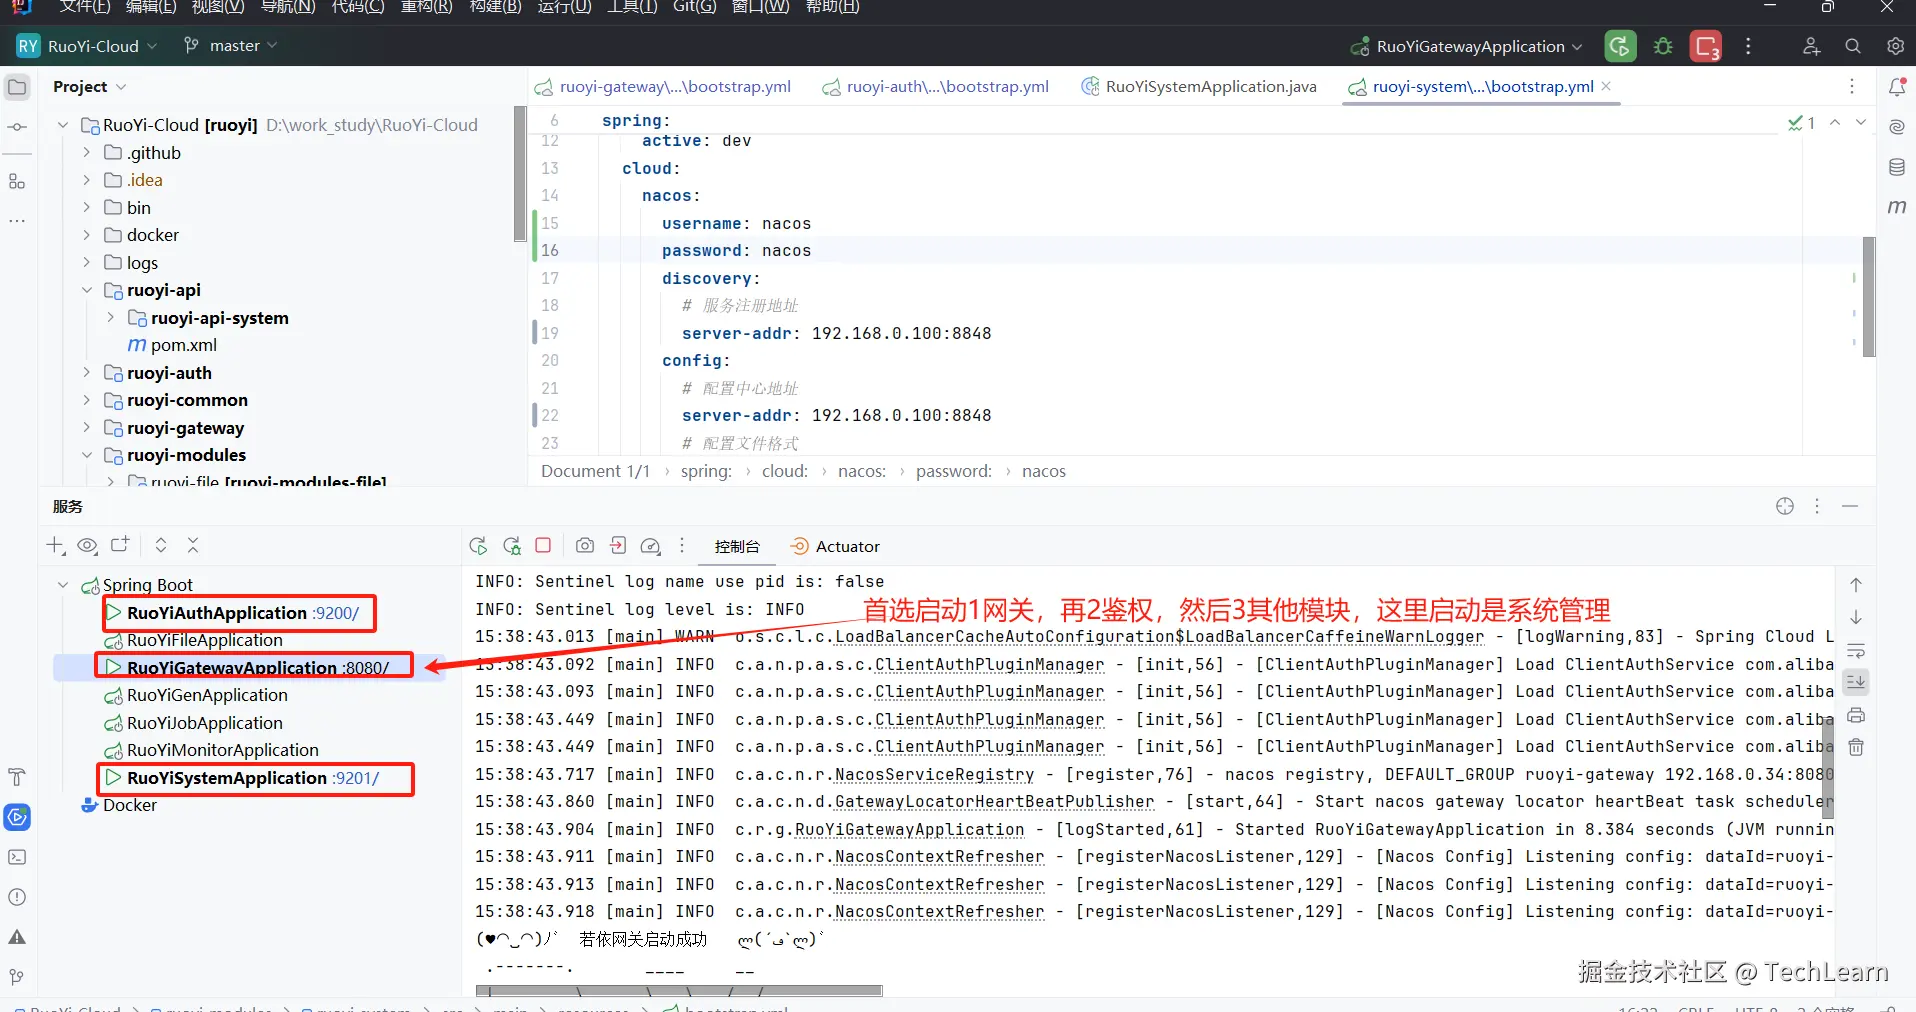Click GatewayLocatorHeartBeatPublisher link in console
Image resolution: width=1916 pixels, height=1012 pixels.
994,802
